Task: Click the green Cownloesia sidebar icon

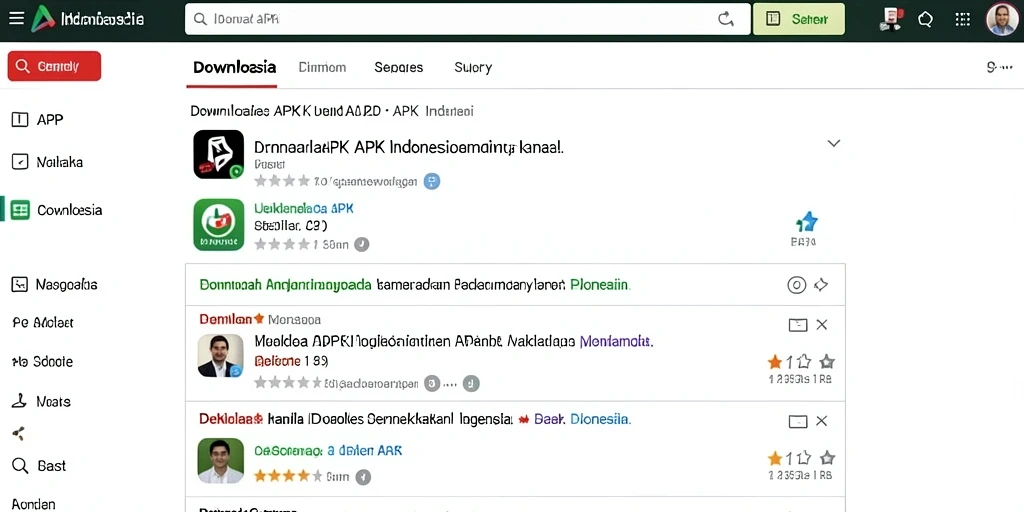Action: (x=20, y=210)
